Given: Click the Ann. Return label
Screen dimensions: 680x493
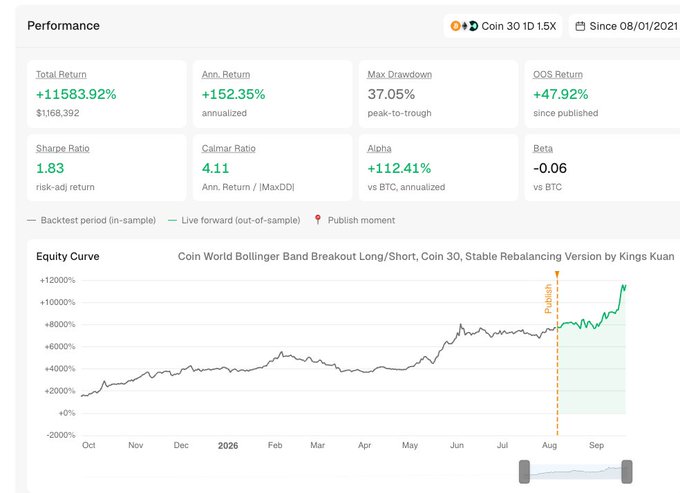Looking at the screenshot, I should click(226, 75).
